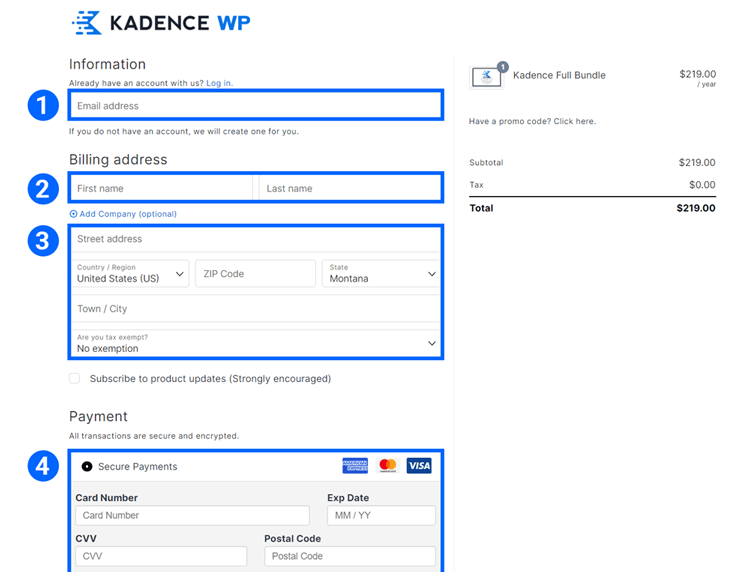Focus the First name field
Viewport: 750px width, 572px height.
click(162, 188)
